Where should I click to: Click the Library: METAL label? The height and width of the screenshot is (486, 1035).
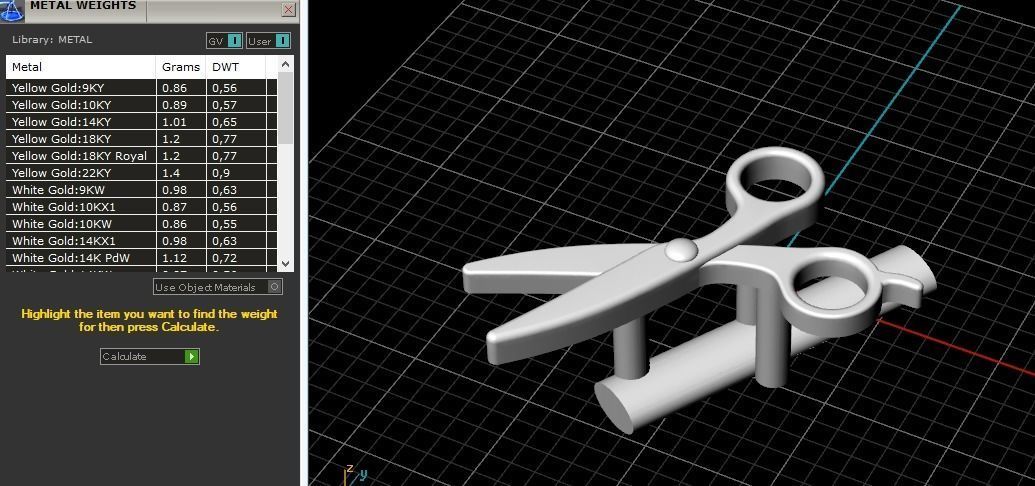tap(52, 40)
